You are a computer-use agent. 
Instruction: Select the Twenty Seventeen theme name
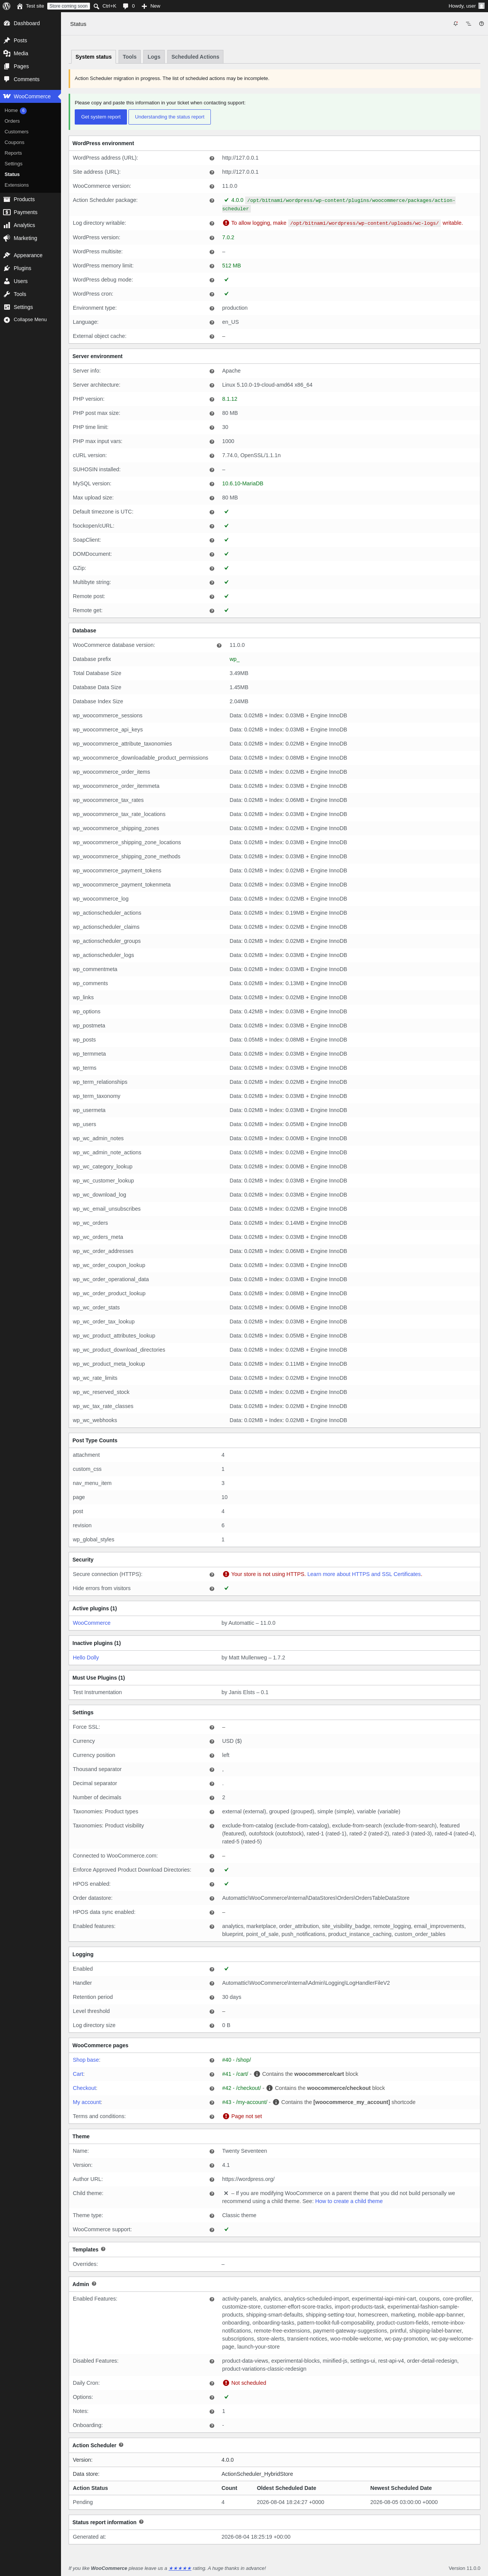click(x=244, y=2151)
